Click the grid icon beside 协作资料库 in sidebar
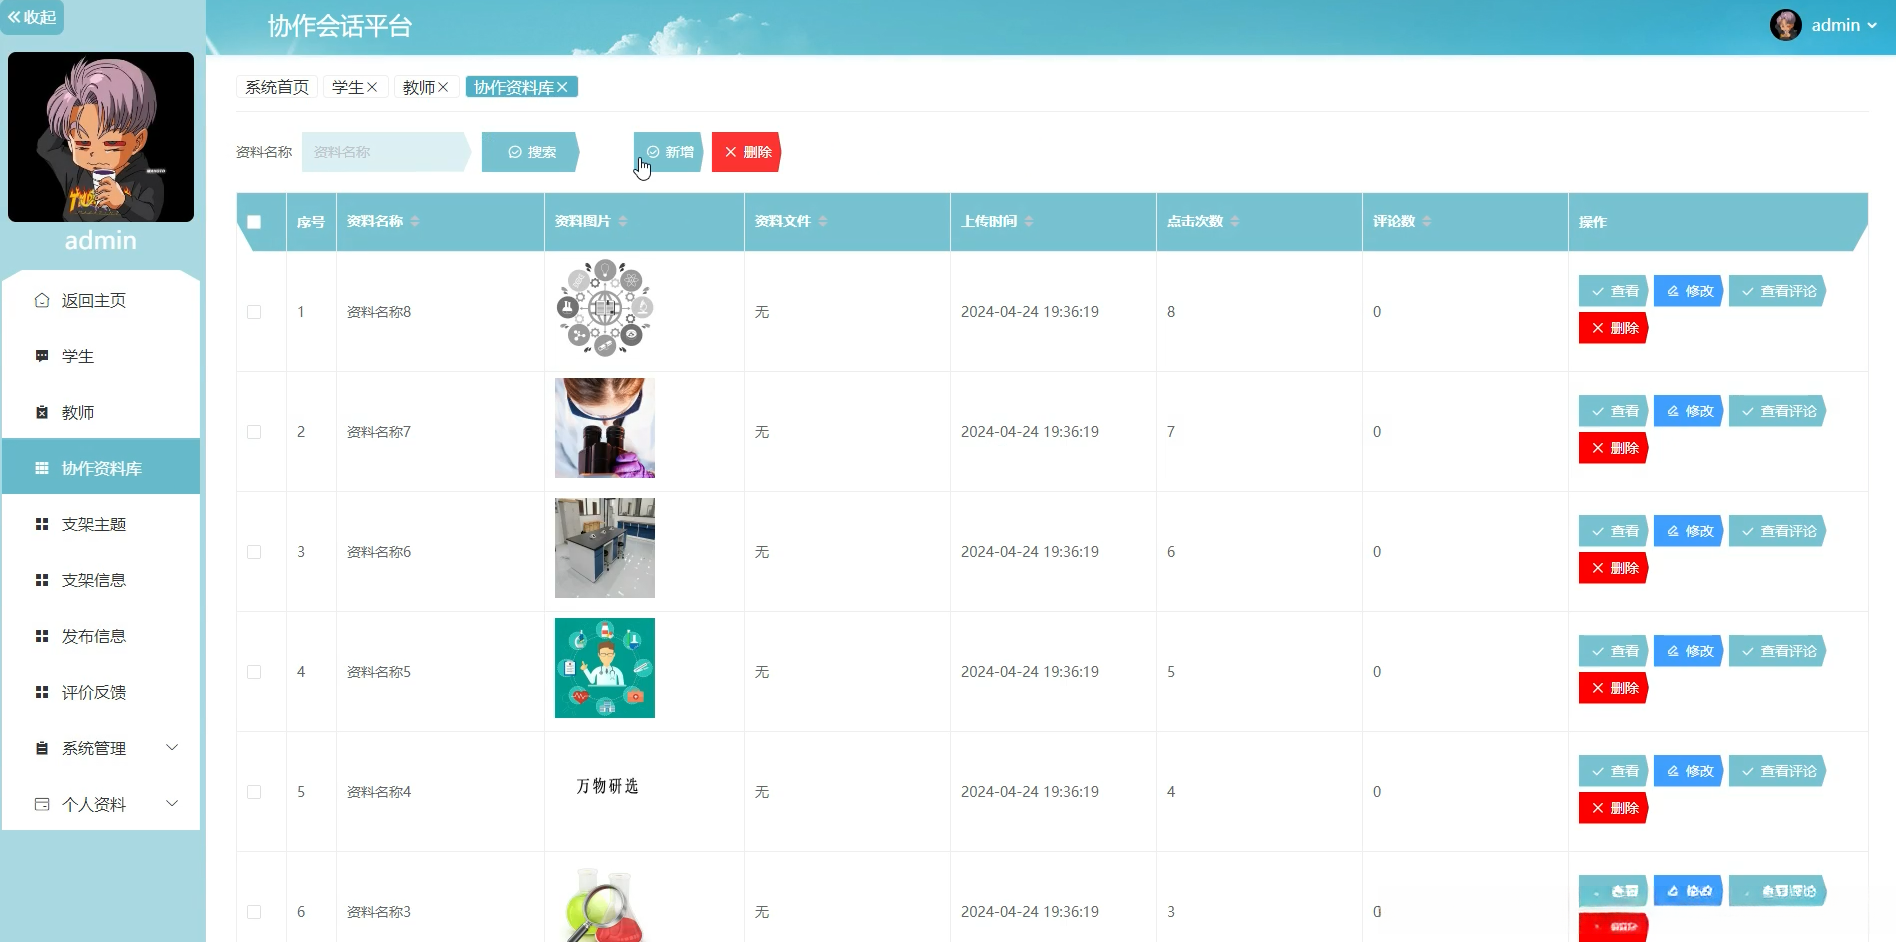Image resolution: width=1896 pixels, height=942 pixels. [x=42, y=468]
